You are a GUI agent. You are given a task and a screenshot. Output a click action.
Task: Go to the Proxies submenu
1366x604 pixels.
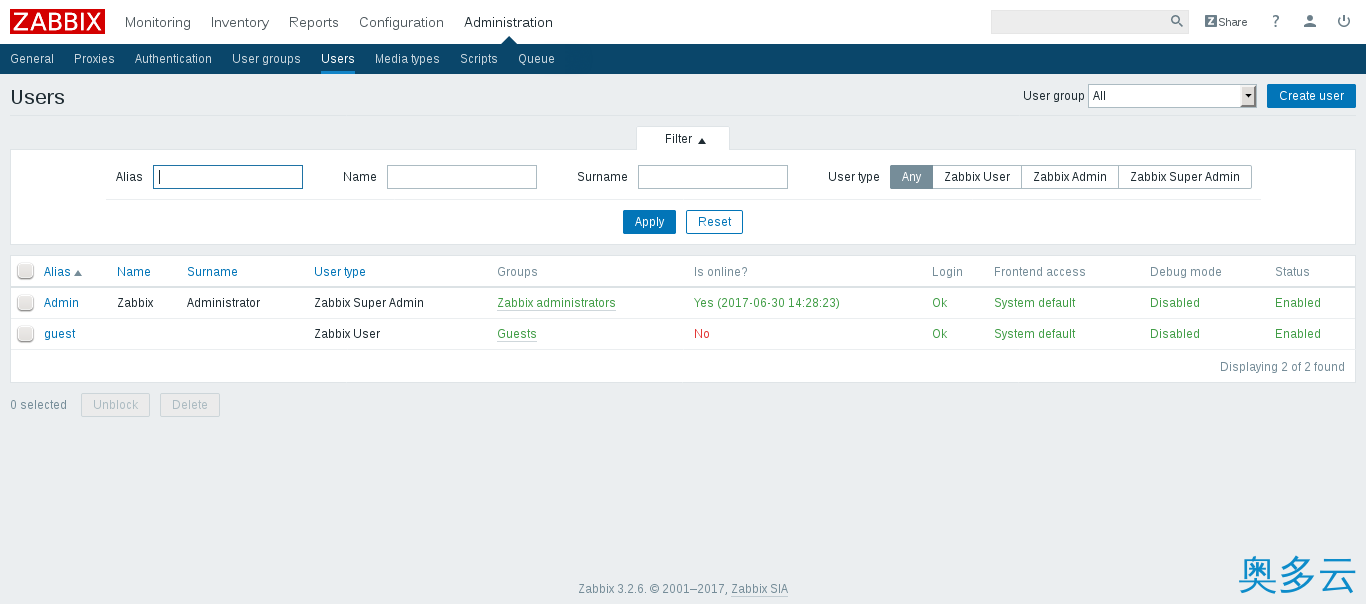[94, 59]
